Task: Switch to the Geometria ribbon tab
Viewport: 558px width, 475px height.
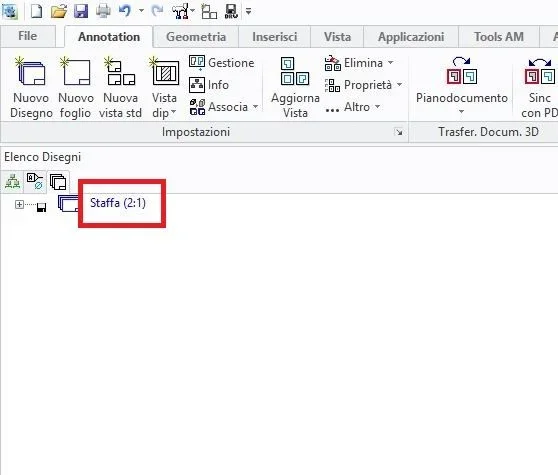Action: (x=196, y=37)
